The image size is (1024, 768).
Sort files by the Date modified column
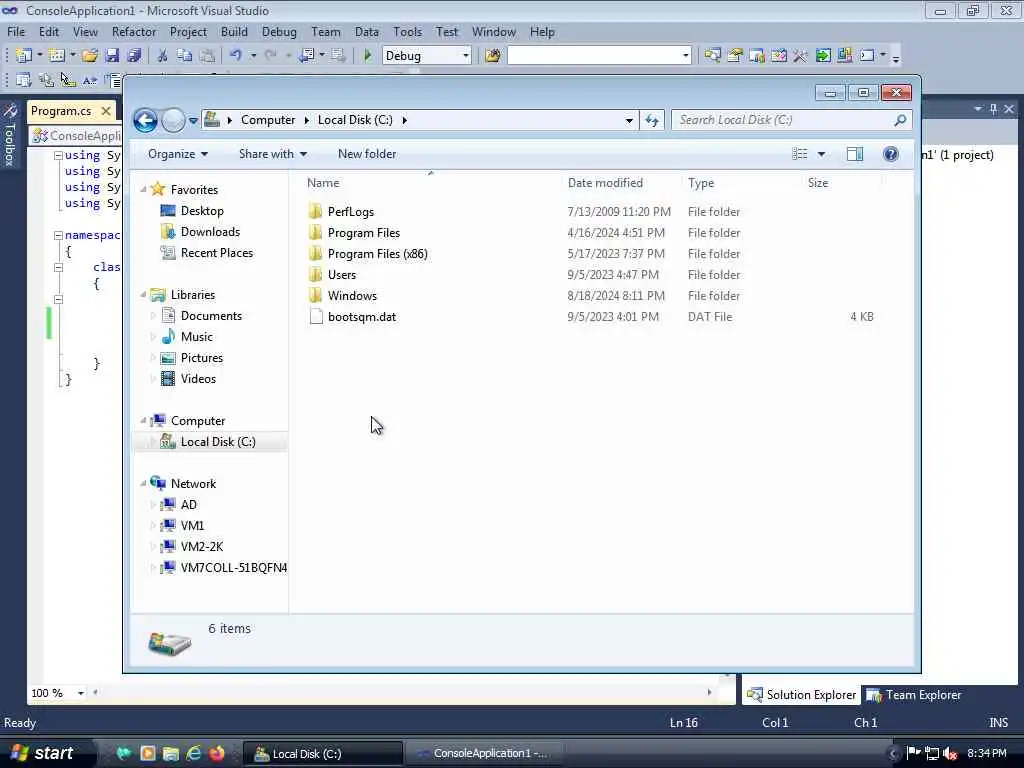pyautogui.click(x=605, y=183)
